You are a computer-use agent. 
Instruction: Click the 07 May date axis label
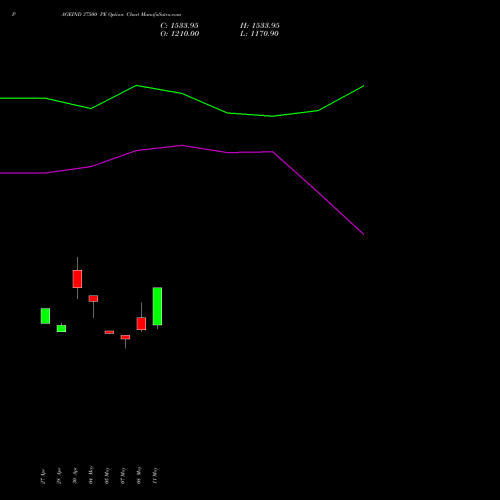(x=123, y=475)
